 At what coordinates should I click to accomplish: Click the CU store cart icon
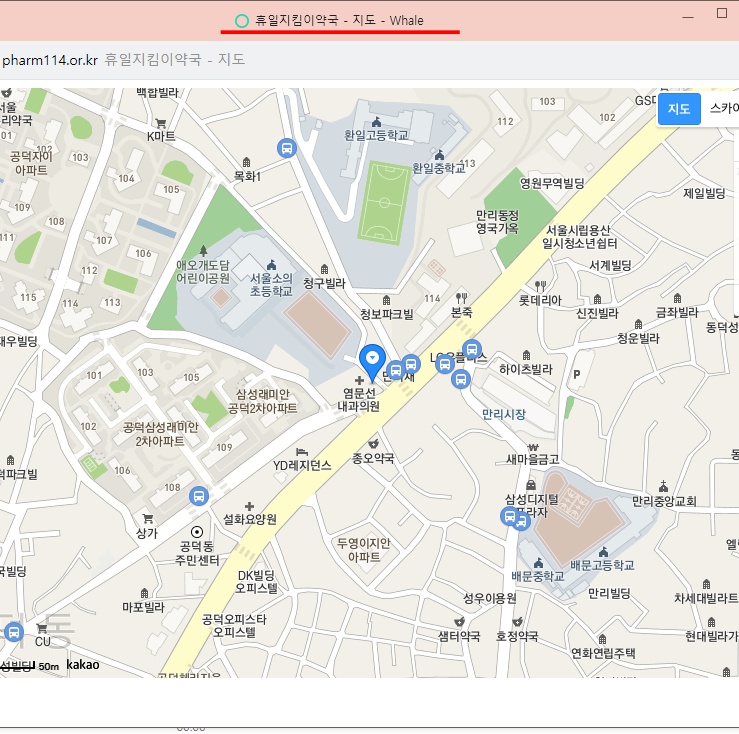coord(42,628)
